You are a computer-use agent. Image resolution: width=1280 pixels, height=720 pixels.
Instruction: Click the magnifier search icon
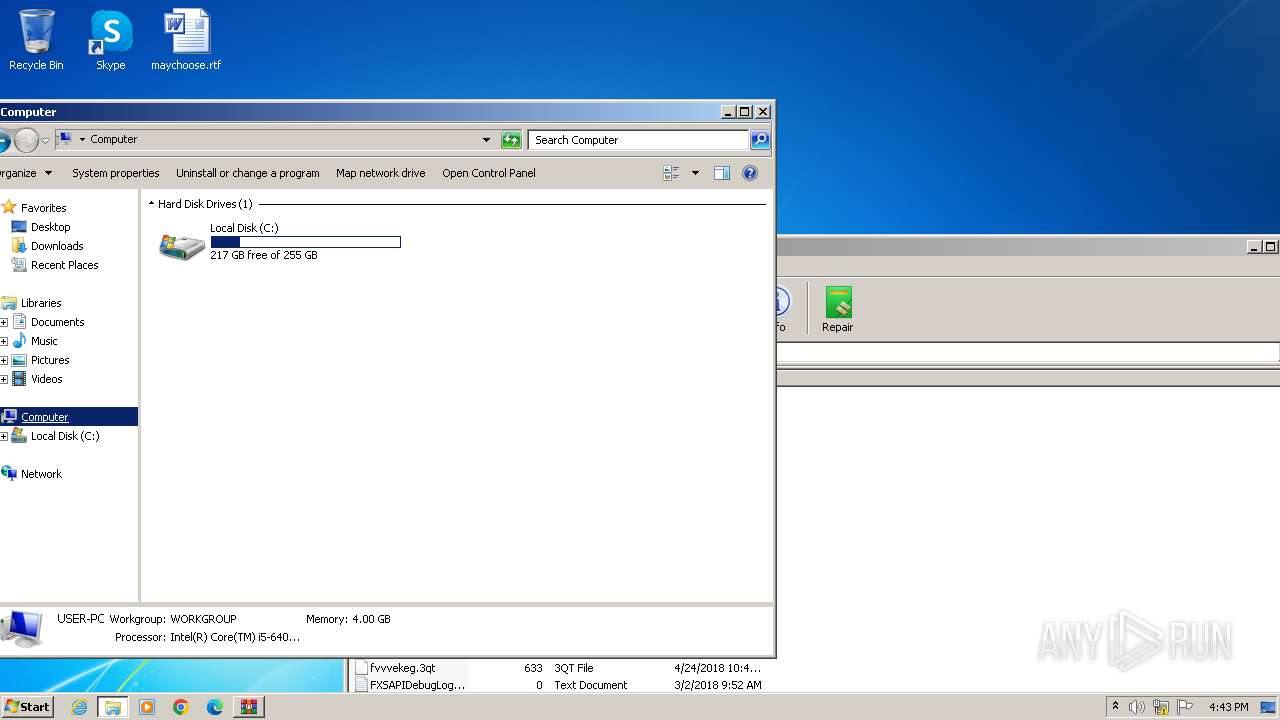tap(760, 140)
